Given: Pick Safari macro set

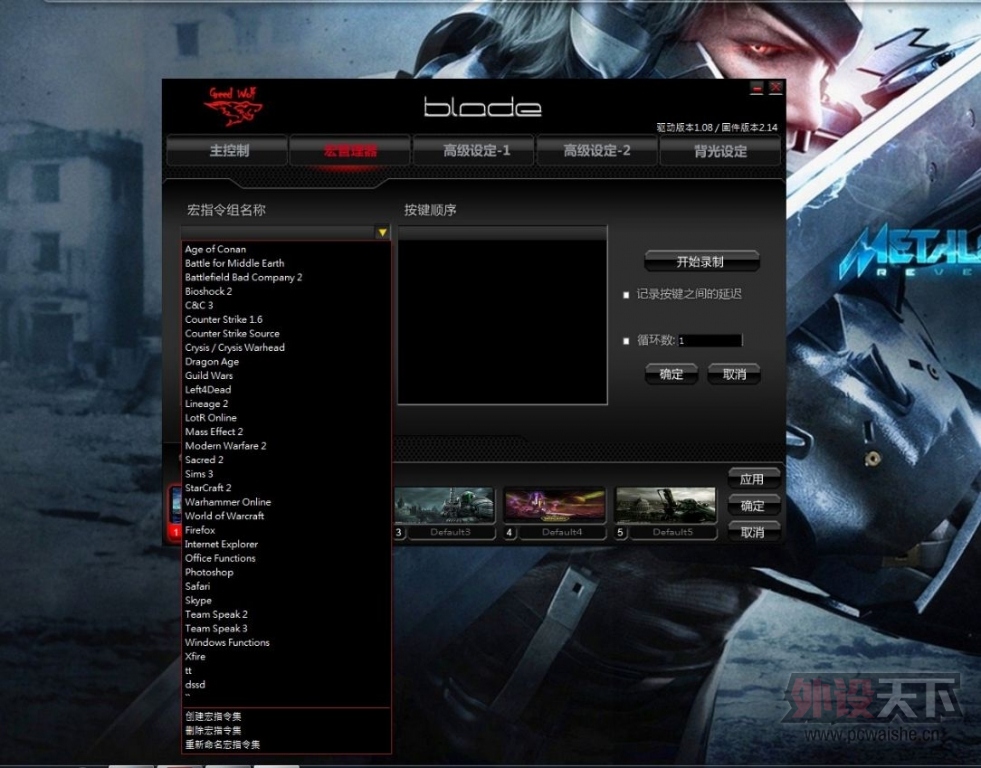Looking at the screenshot, I should (x=198, y=587).
